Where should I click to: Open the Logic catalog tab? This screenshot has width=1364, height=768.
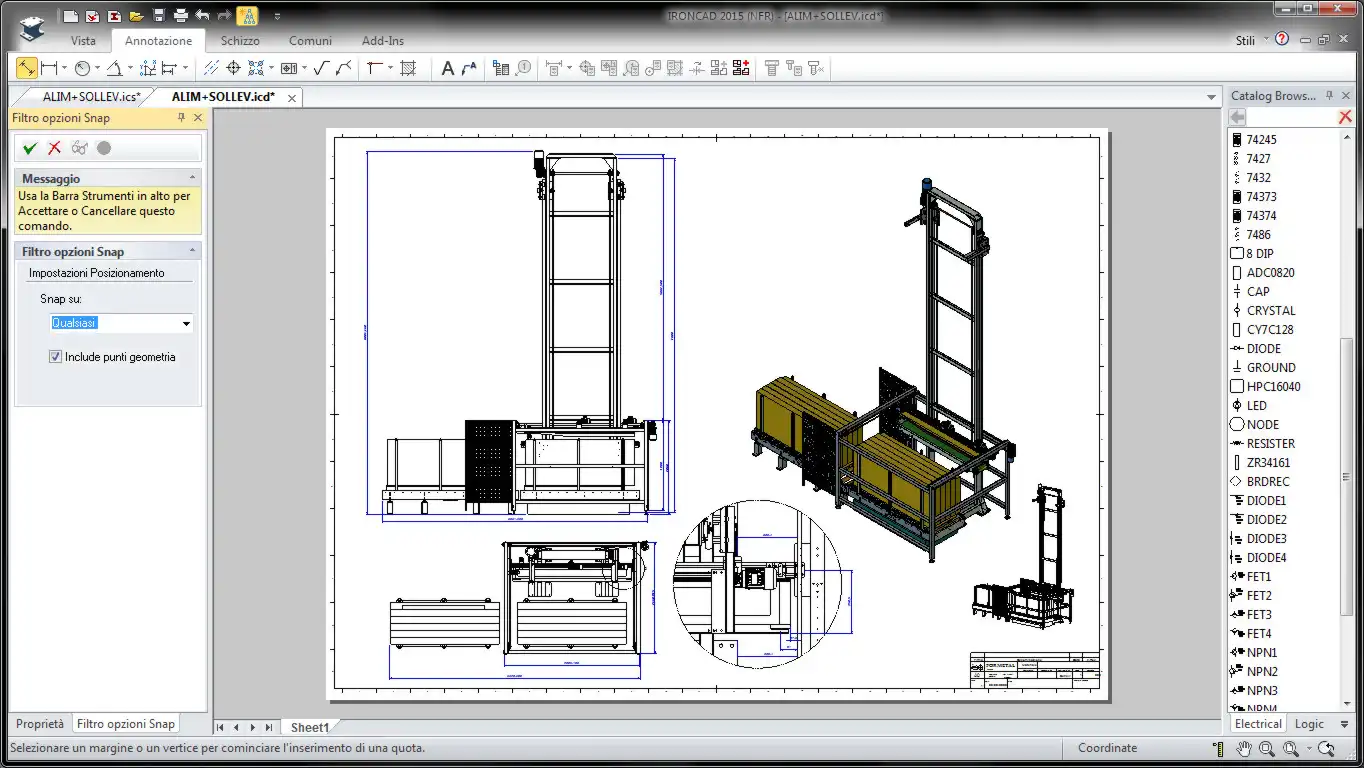[x=1309, y=724]
